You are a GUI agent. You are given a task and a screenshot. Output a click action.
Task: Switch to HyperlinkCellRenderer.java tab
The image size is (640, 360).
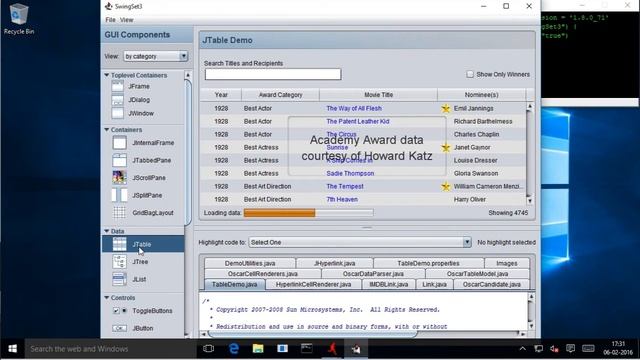pos(313,284)
